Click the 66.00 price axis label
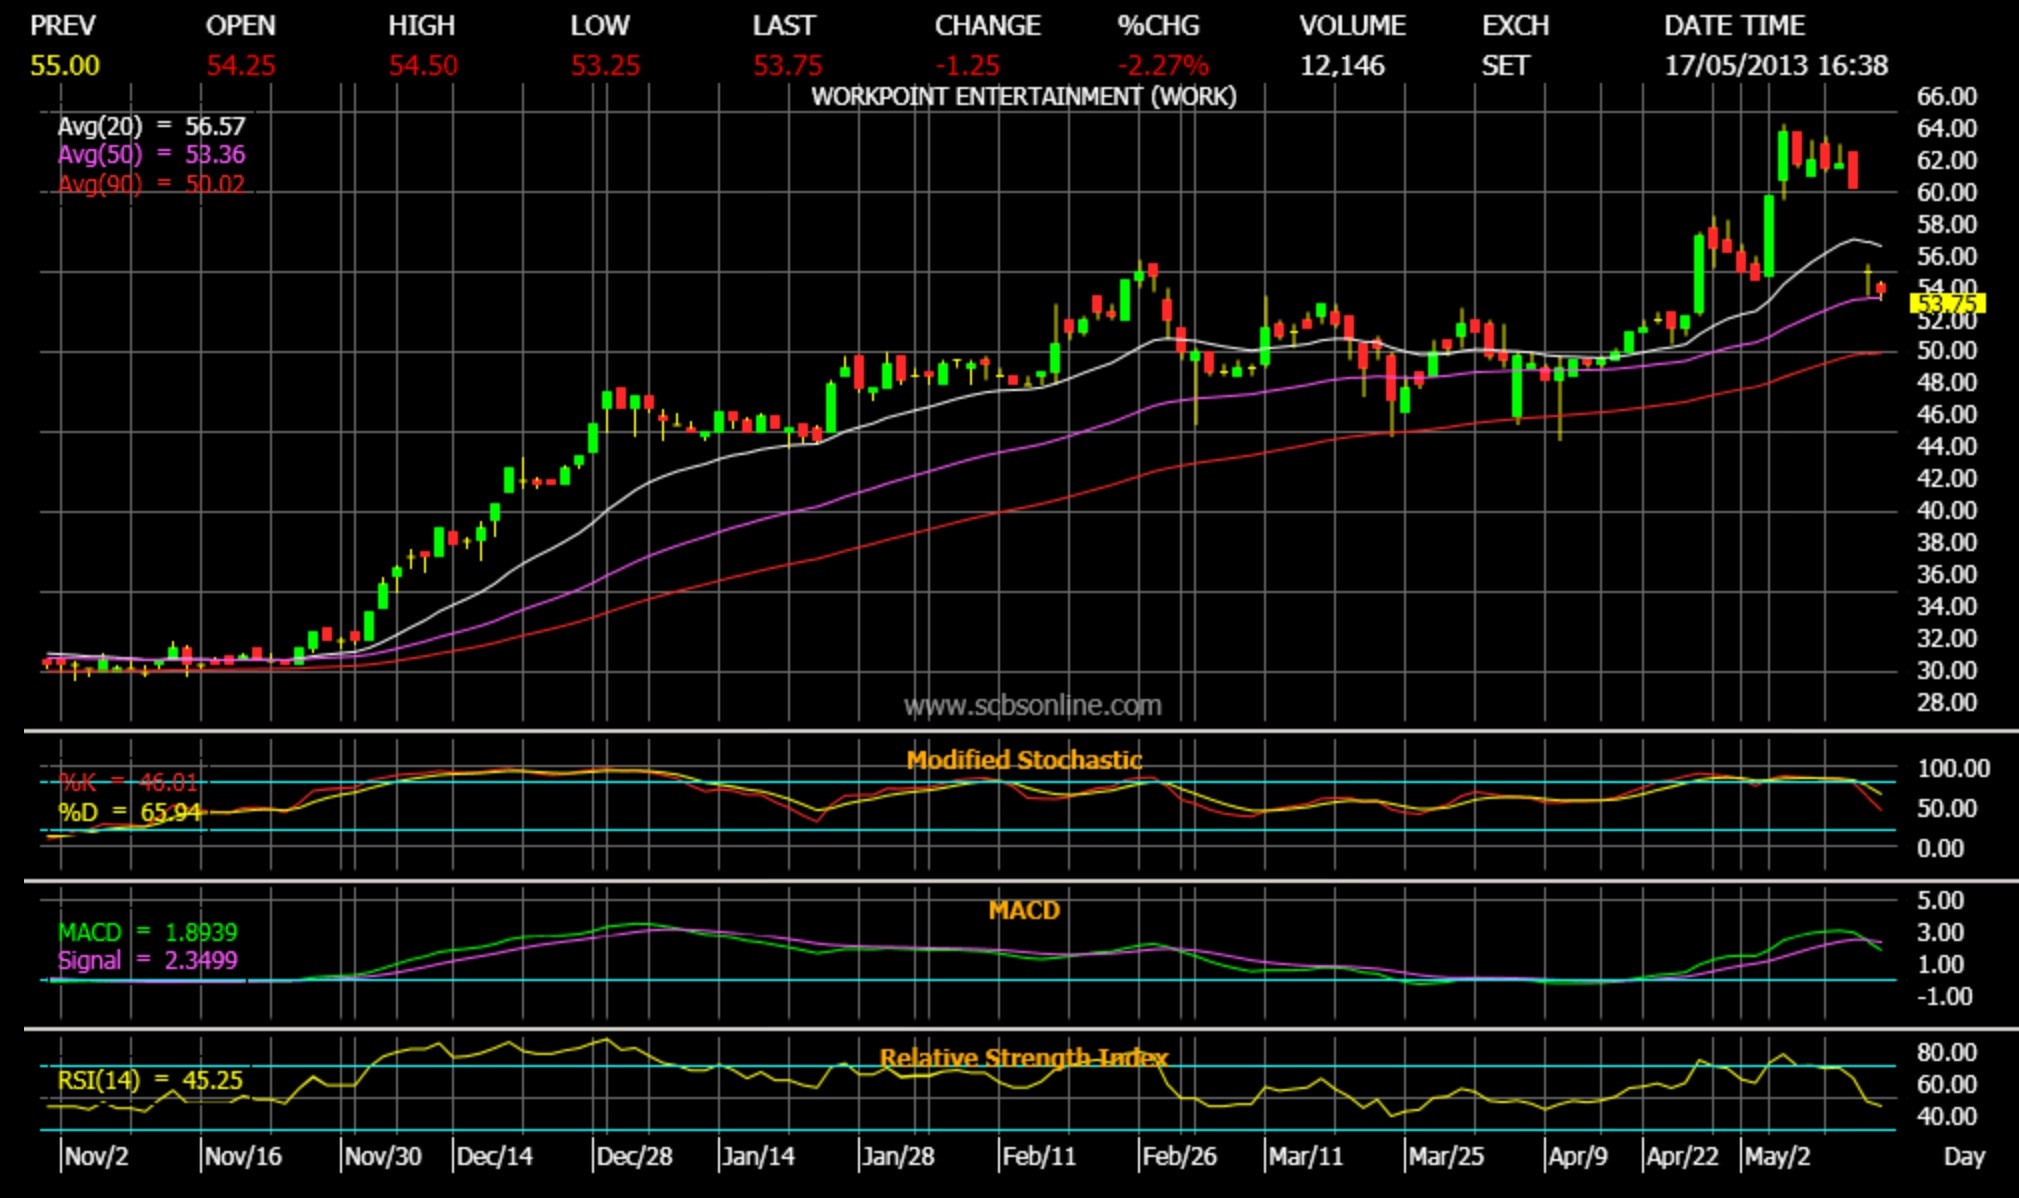 tap(1946, 97)
